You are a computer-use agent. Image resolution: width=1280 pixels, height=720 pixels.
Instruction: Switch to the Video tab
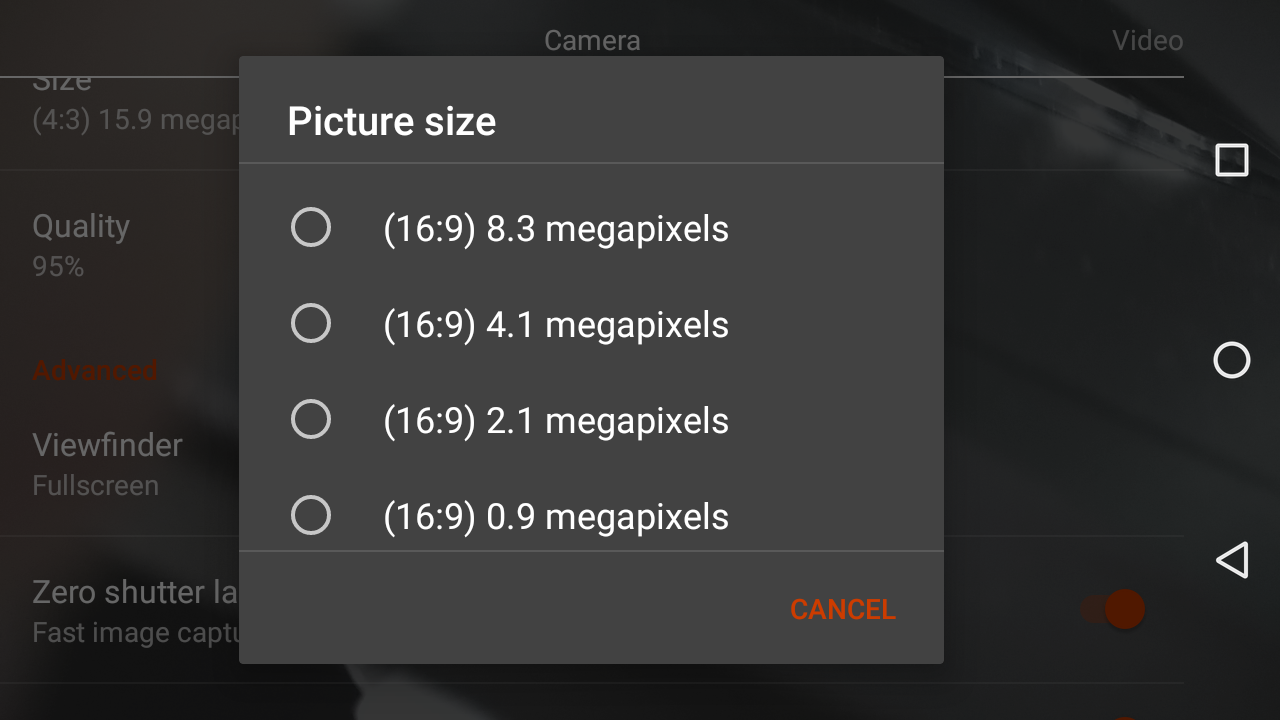pyautogui.click(x=1148, y=41)
